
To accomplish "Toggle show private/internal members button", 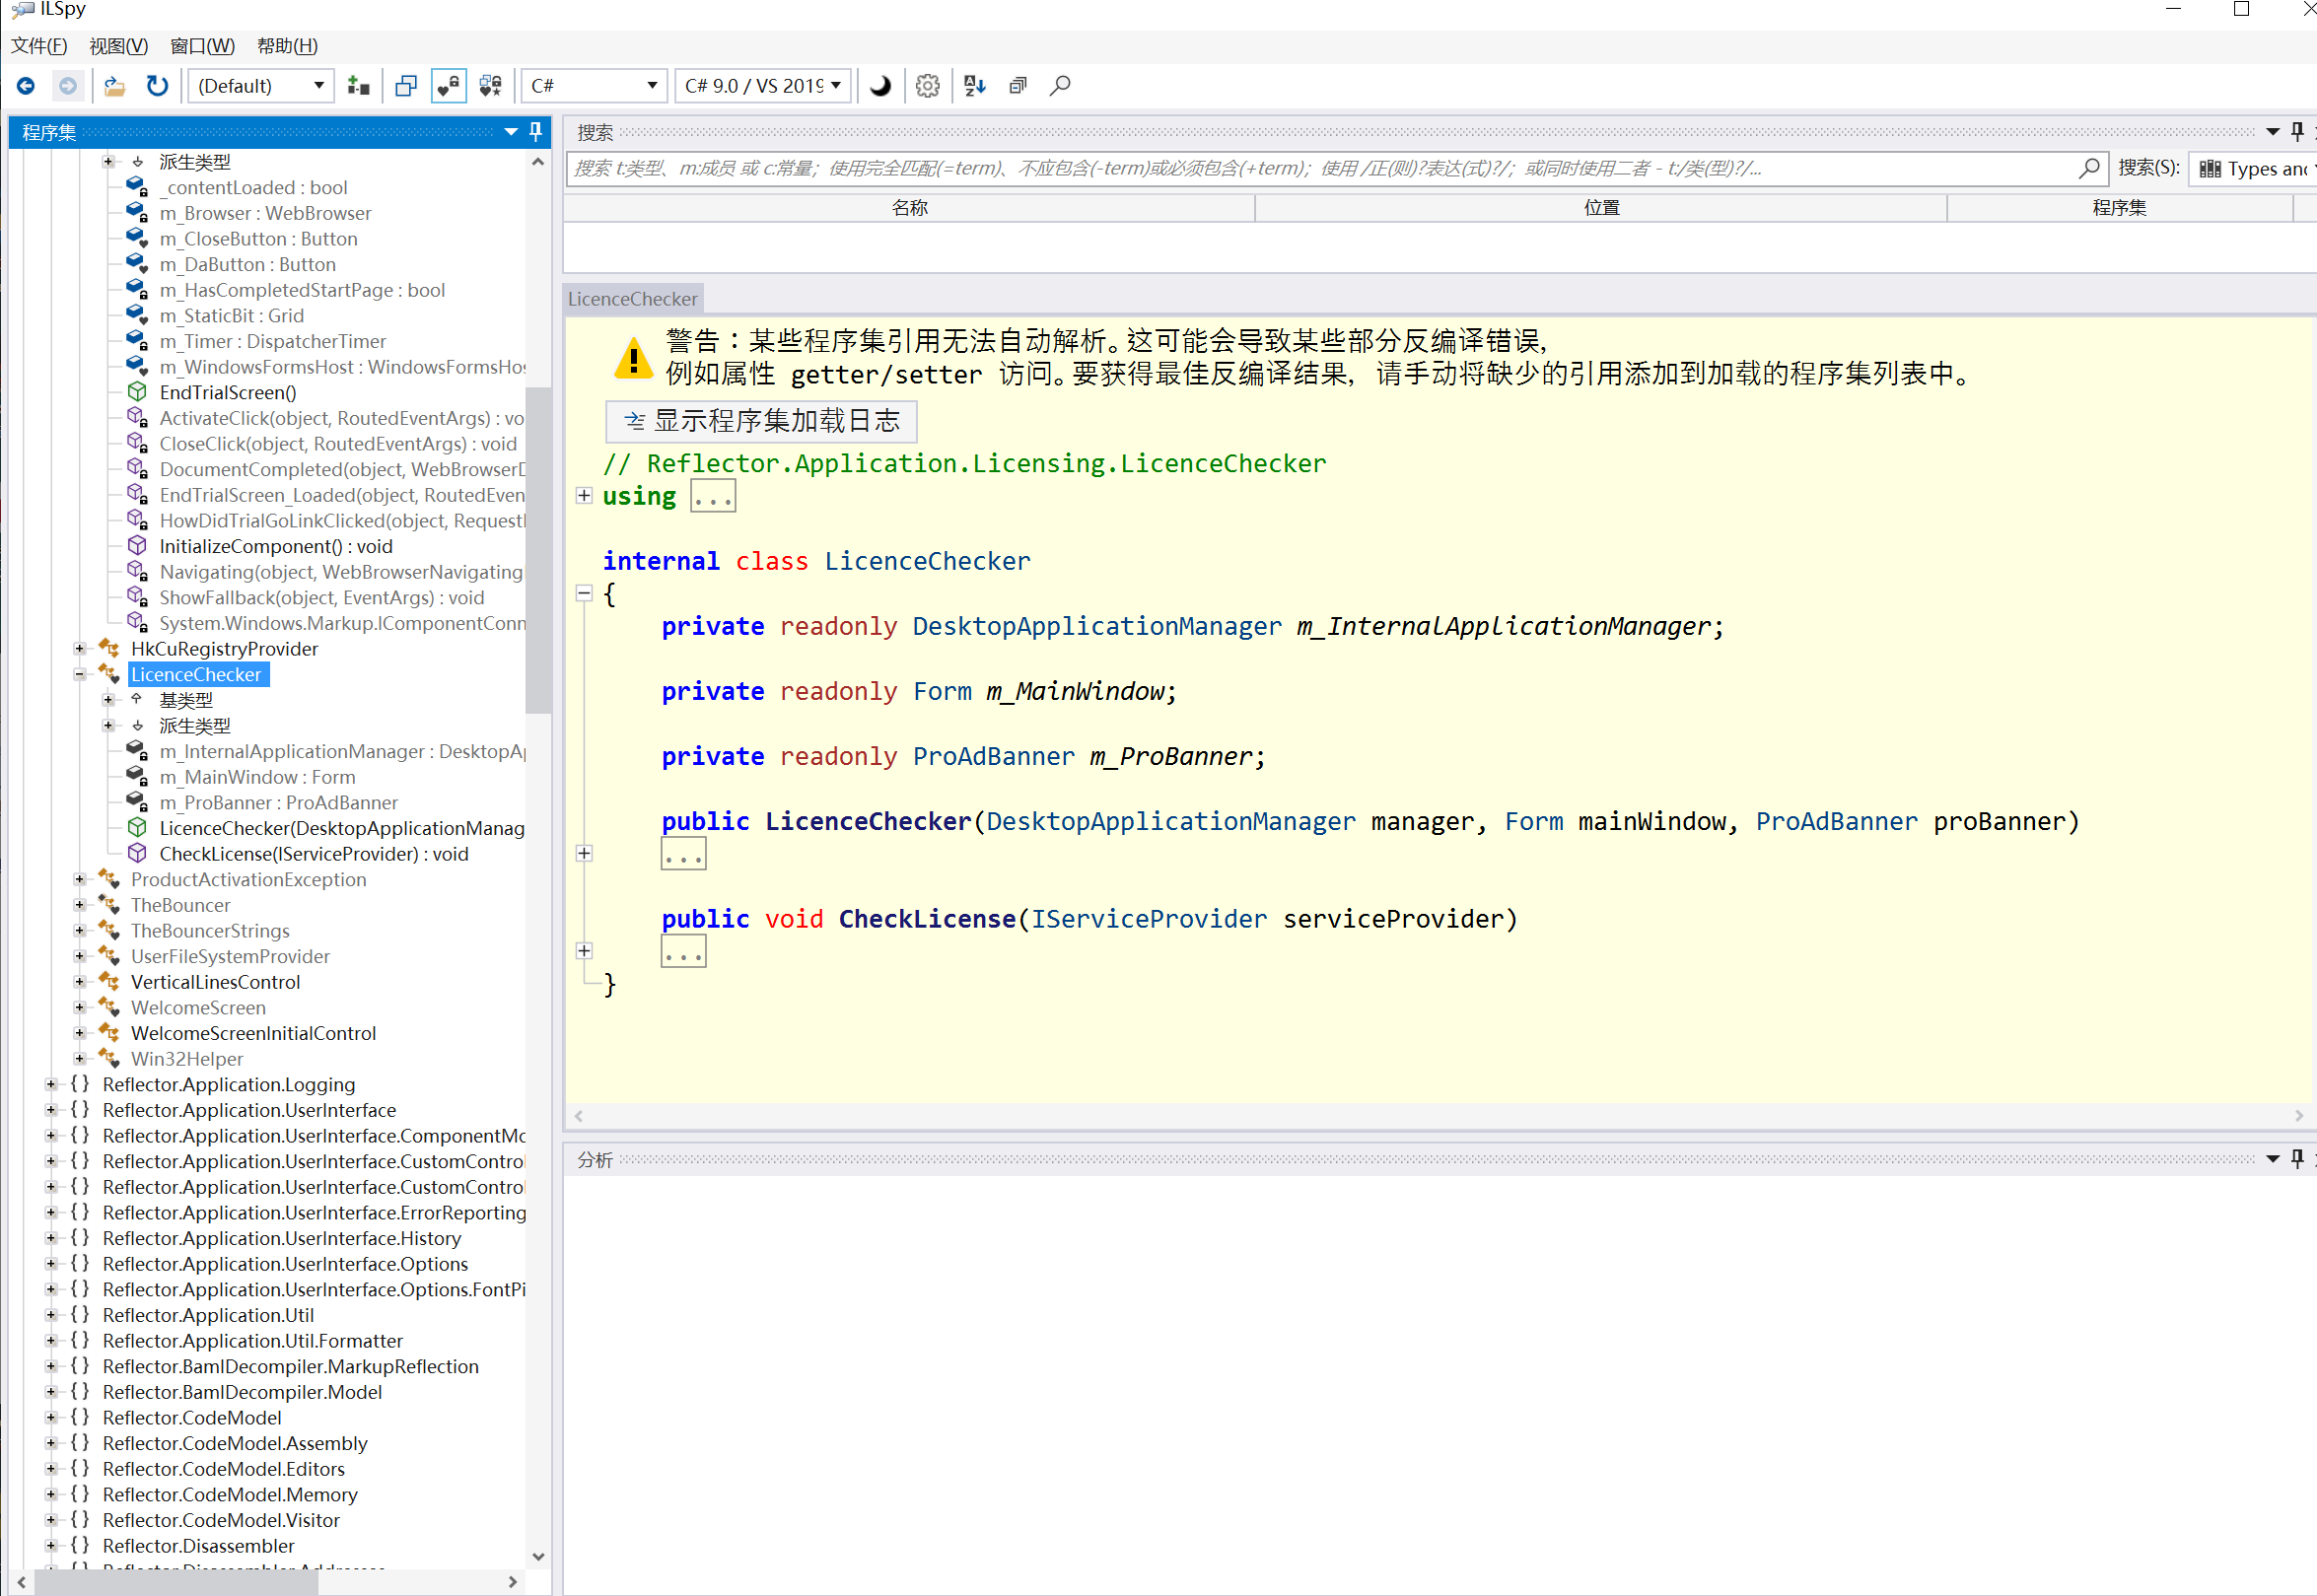I will point(448,86).
